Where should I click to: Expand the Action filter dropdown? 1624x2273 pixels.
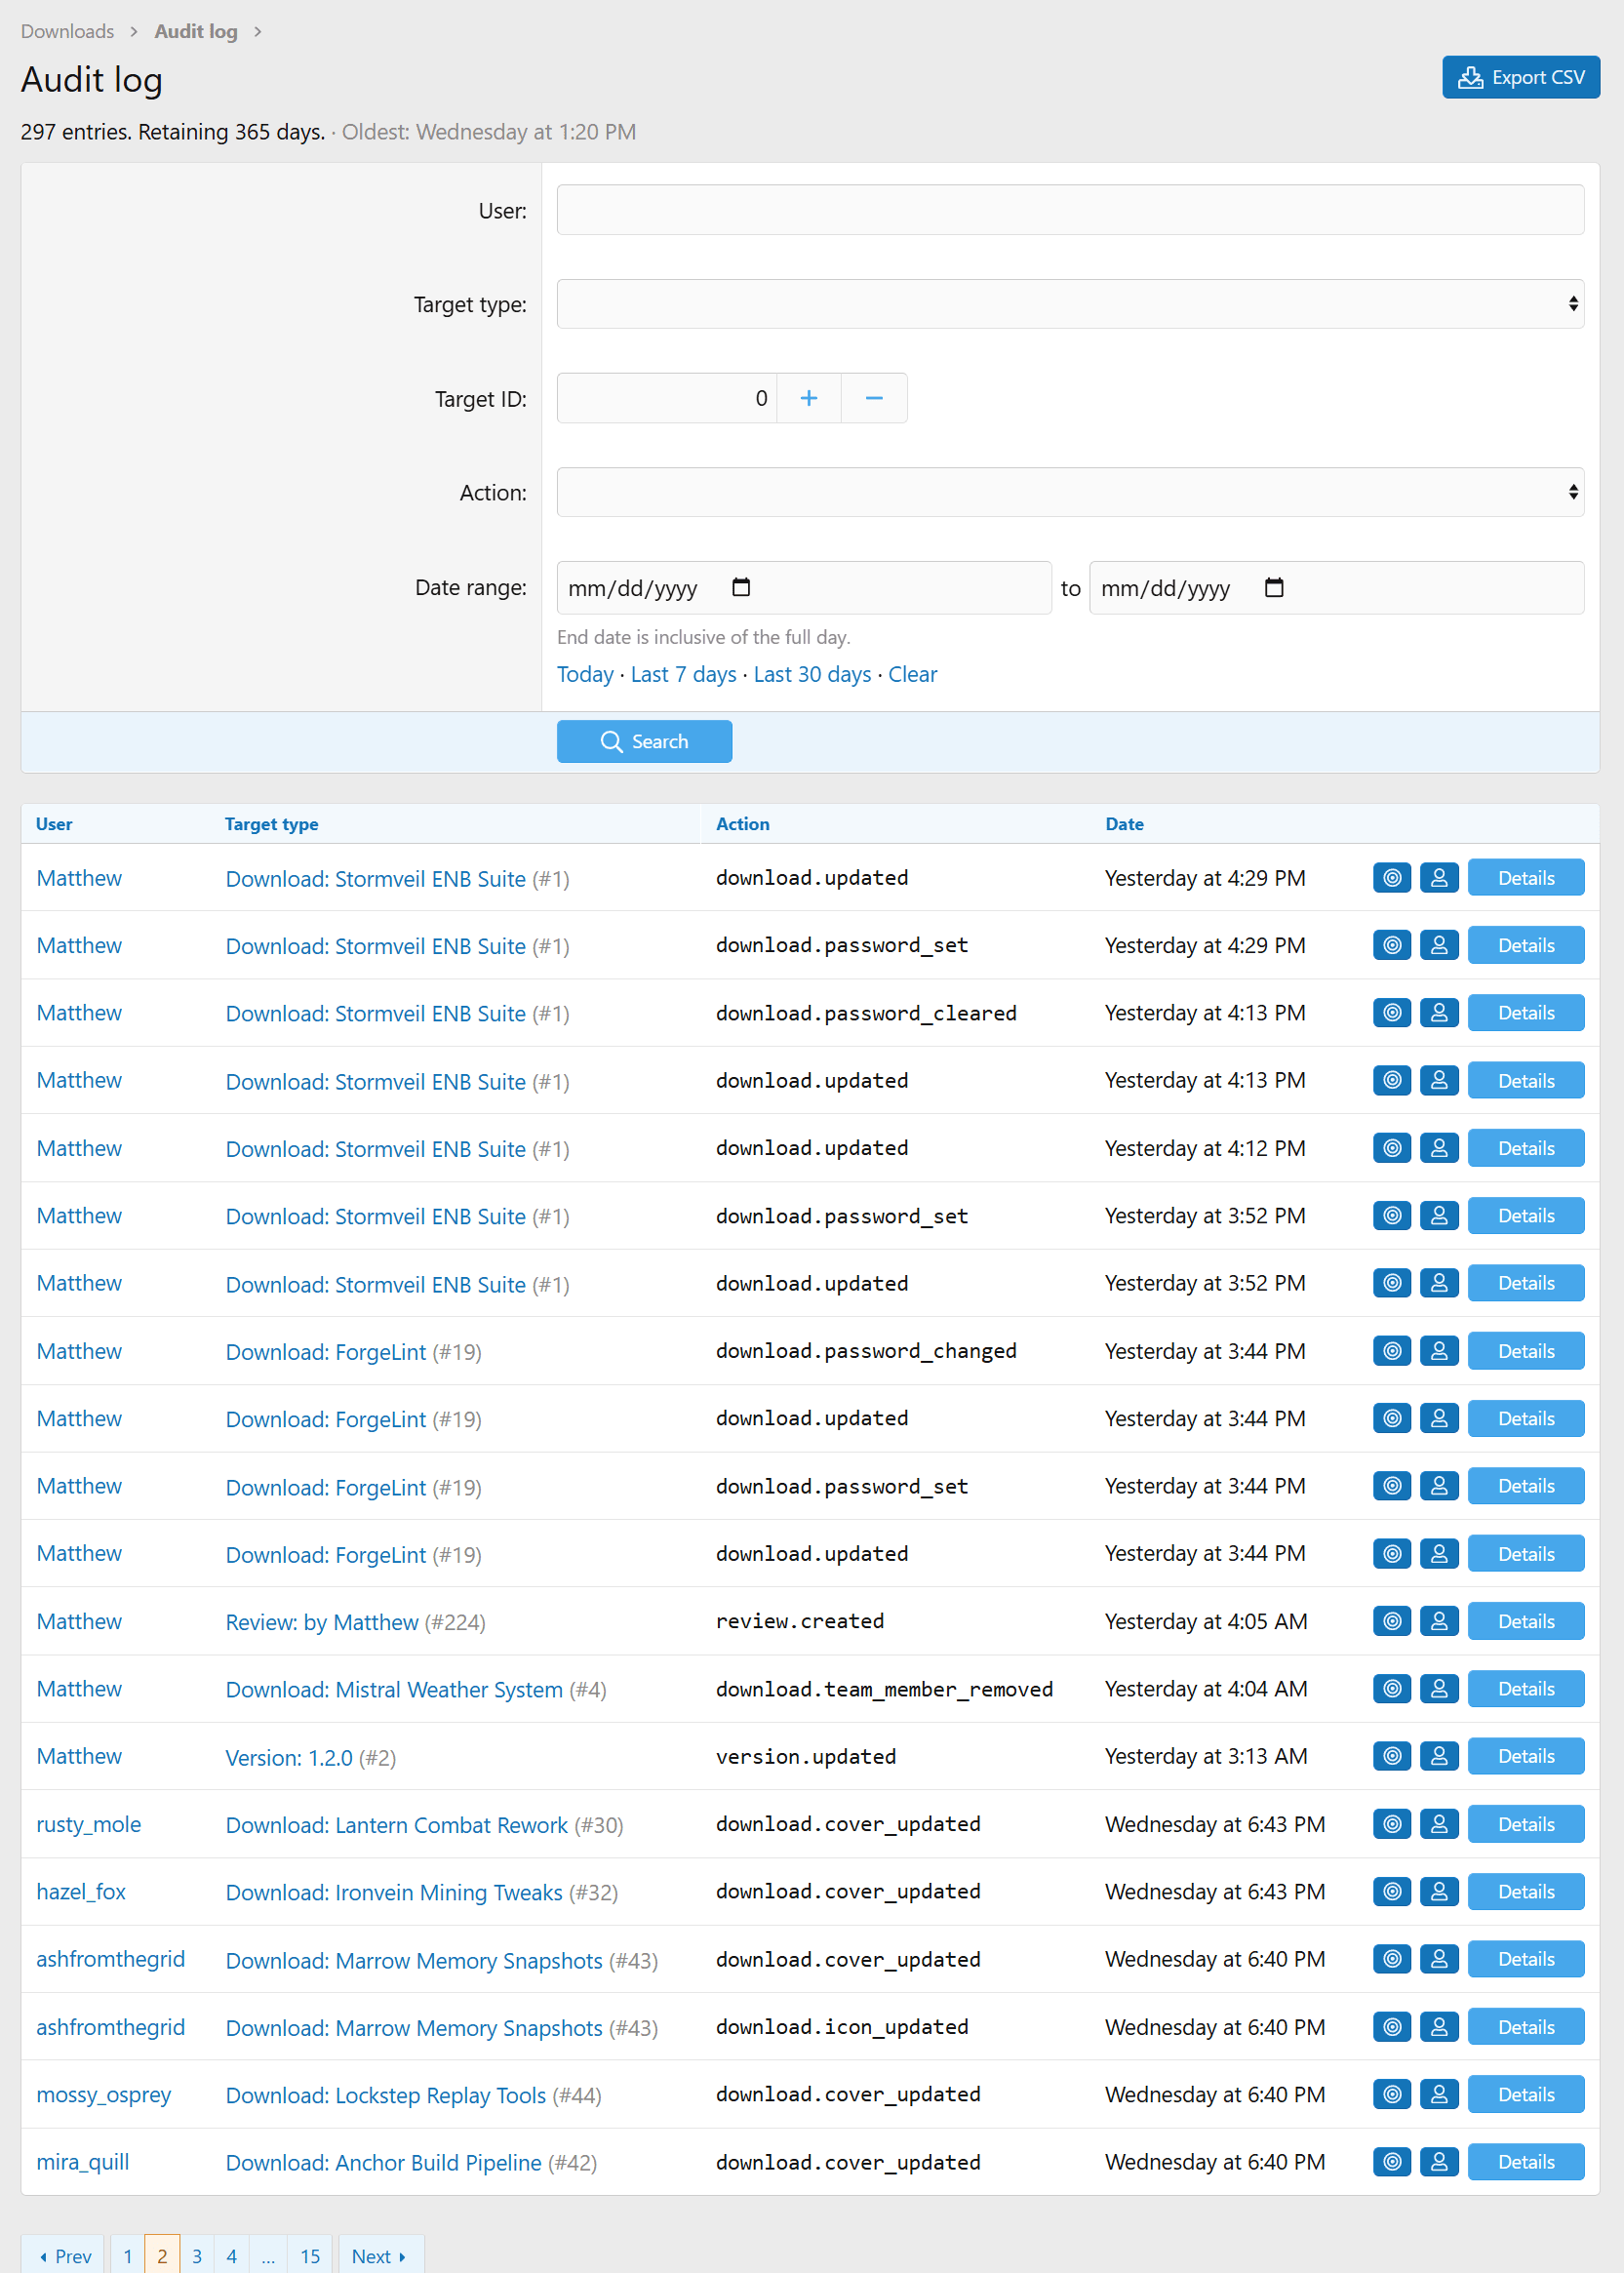pos(1069,491)
